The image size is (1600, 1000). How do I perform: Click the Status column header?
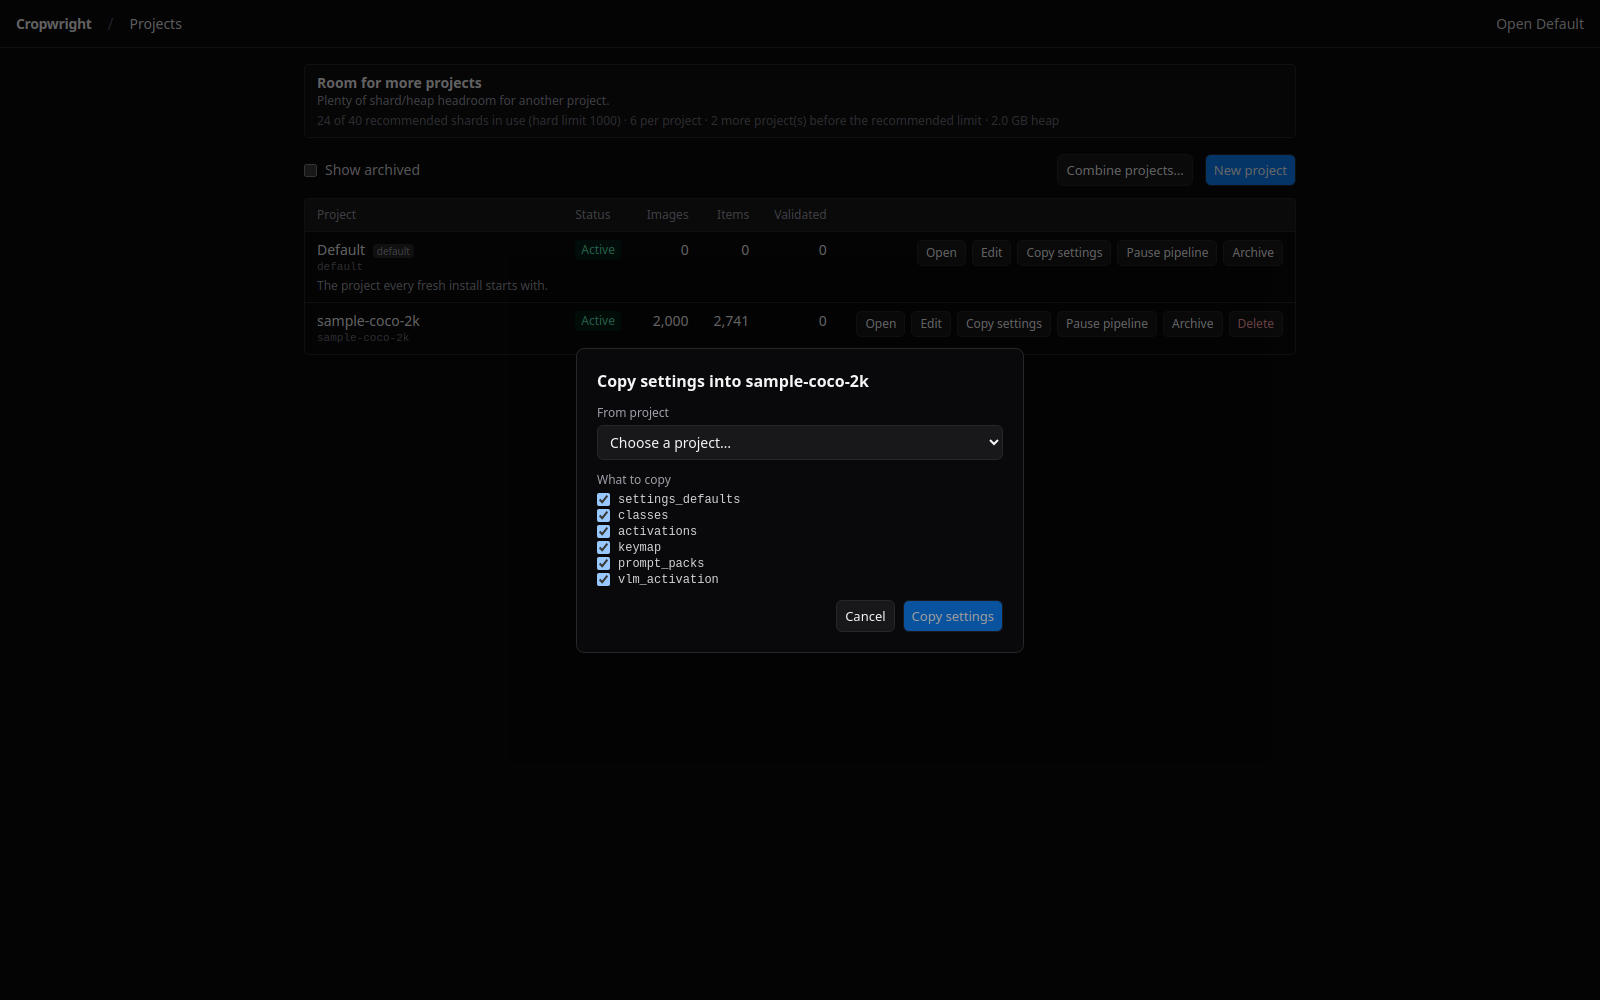point(593,215)
